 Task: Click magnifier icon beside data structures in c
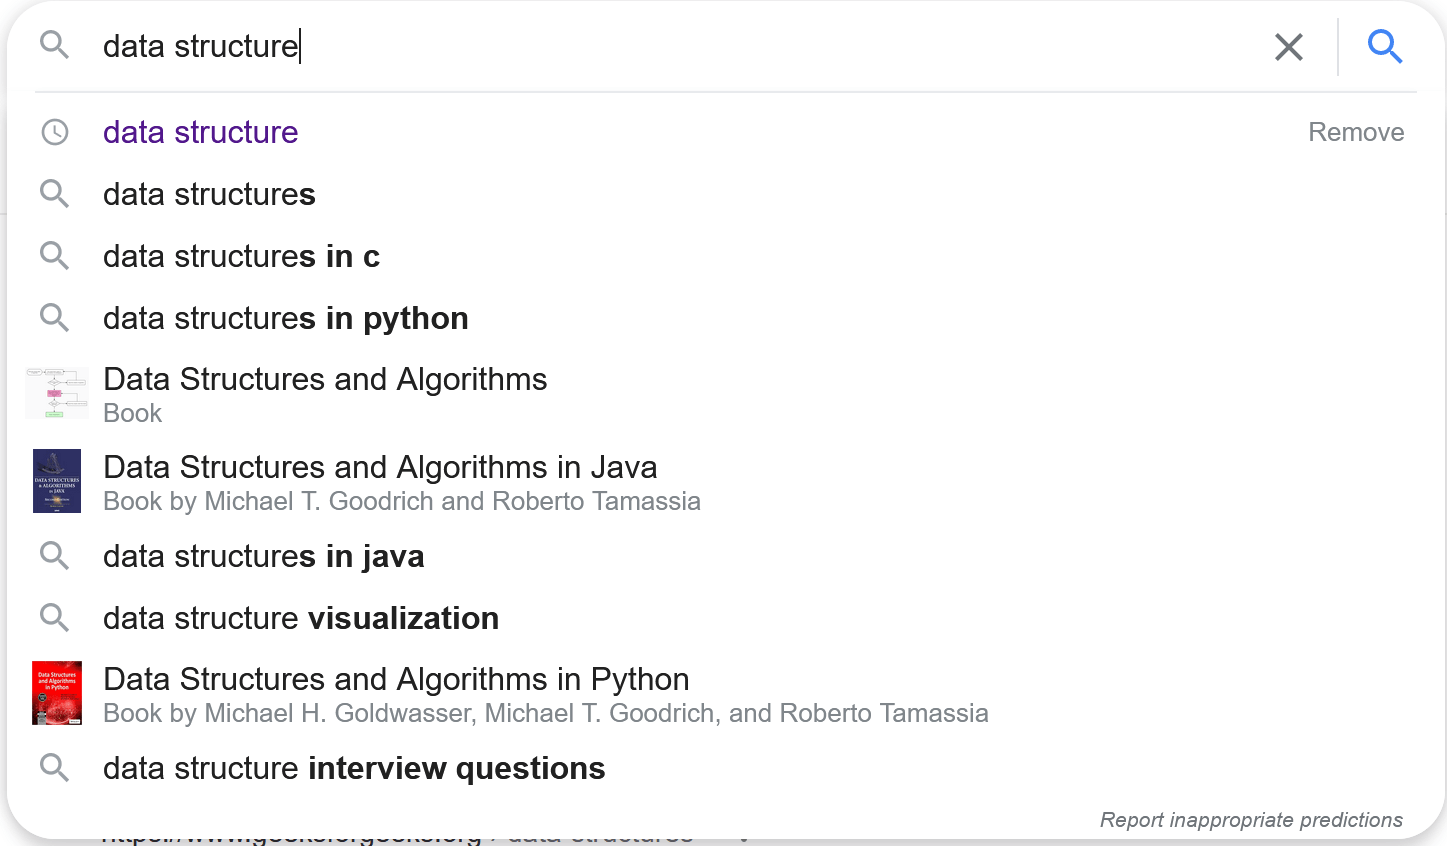pyautogui.click(x=55, y=256)
